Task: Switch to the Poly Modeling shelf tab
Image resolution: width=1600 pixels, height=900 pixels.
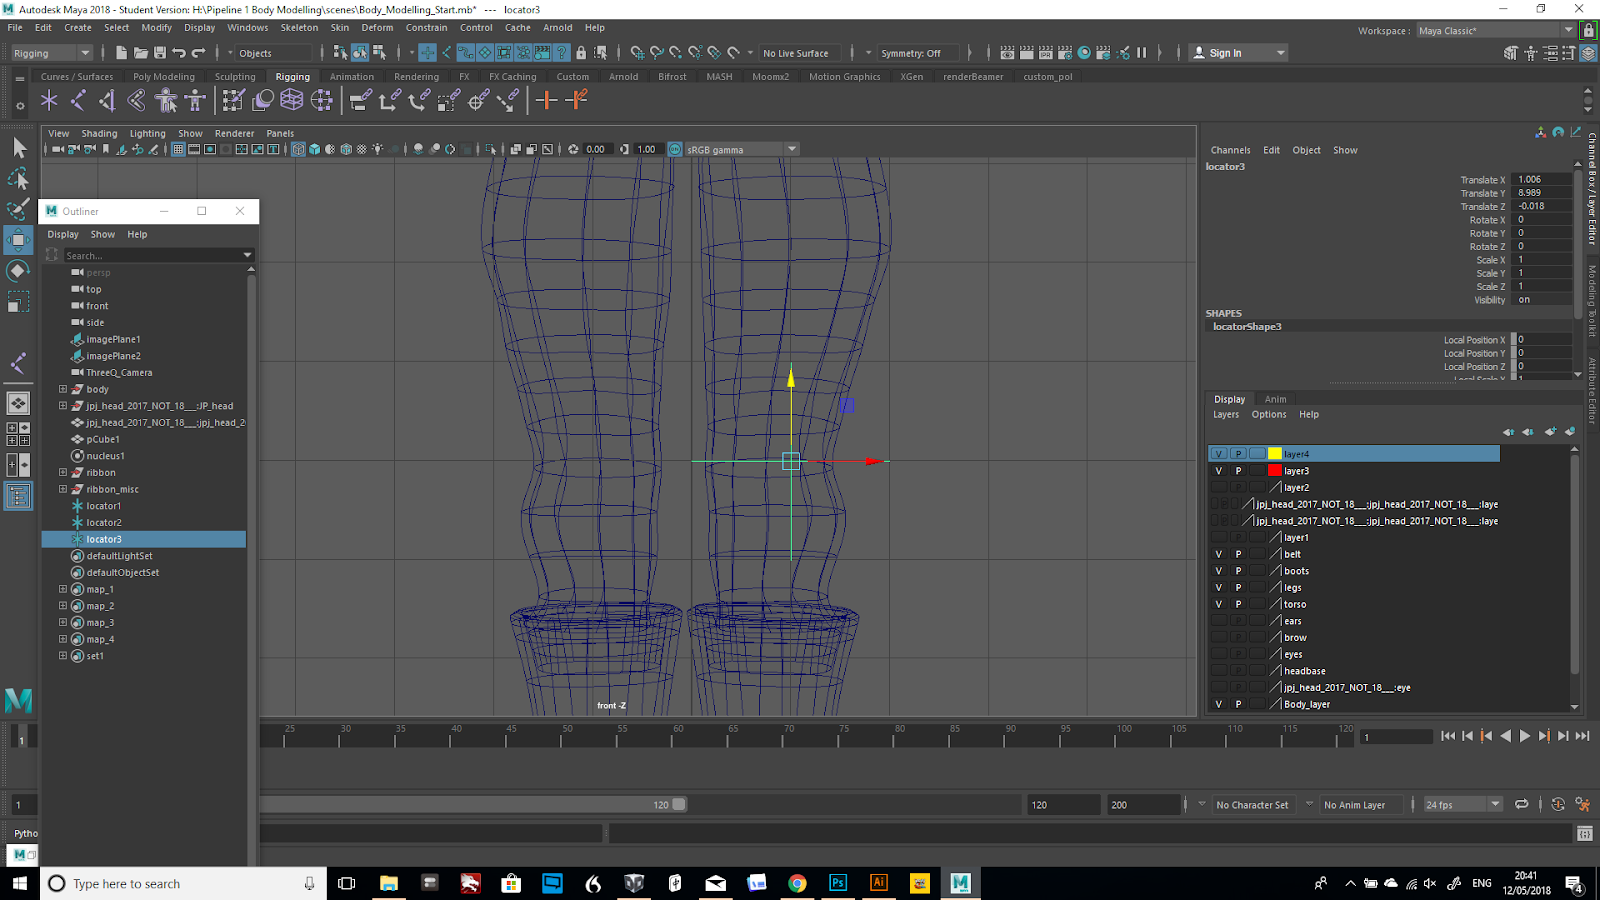Action: click(x=164, y=77)
